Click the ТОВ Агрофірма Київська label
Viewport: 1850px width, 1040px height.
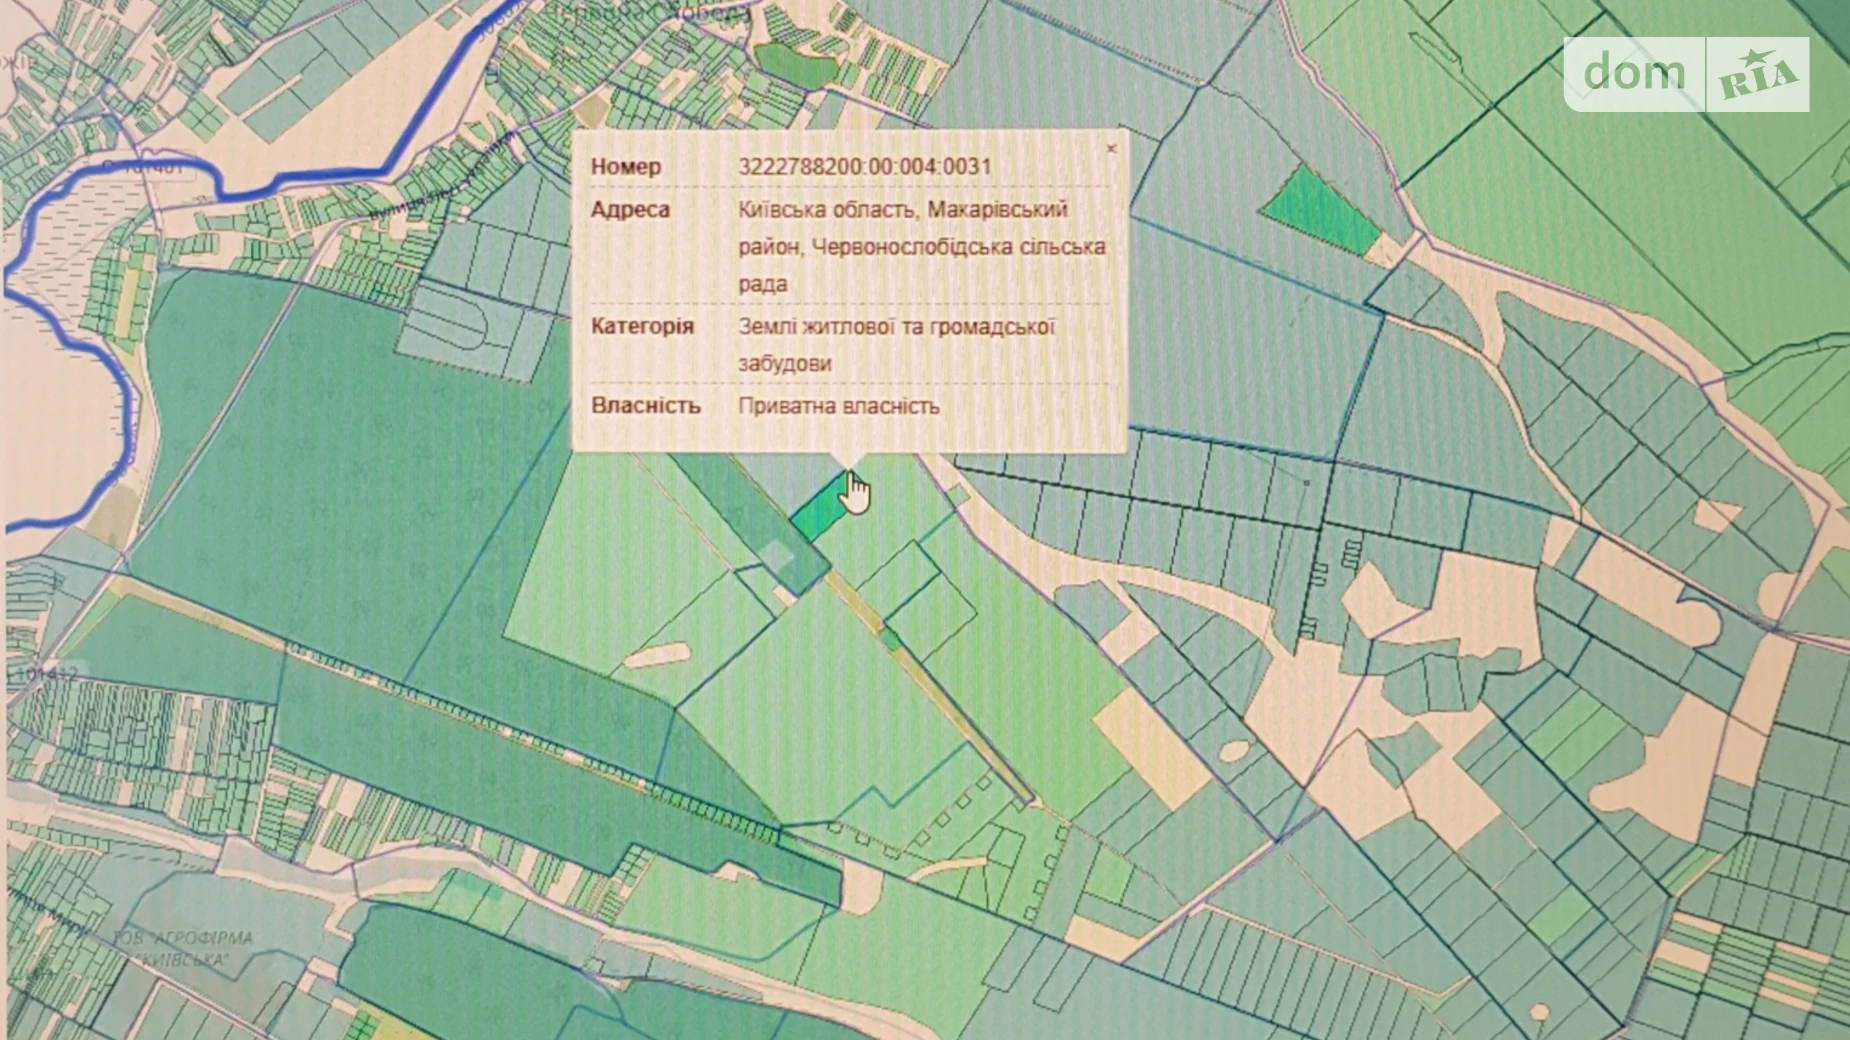[x=182, y=948]
